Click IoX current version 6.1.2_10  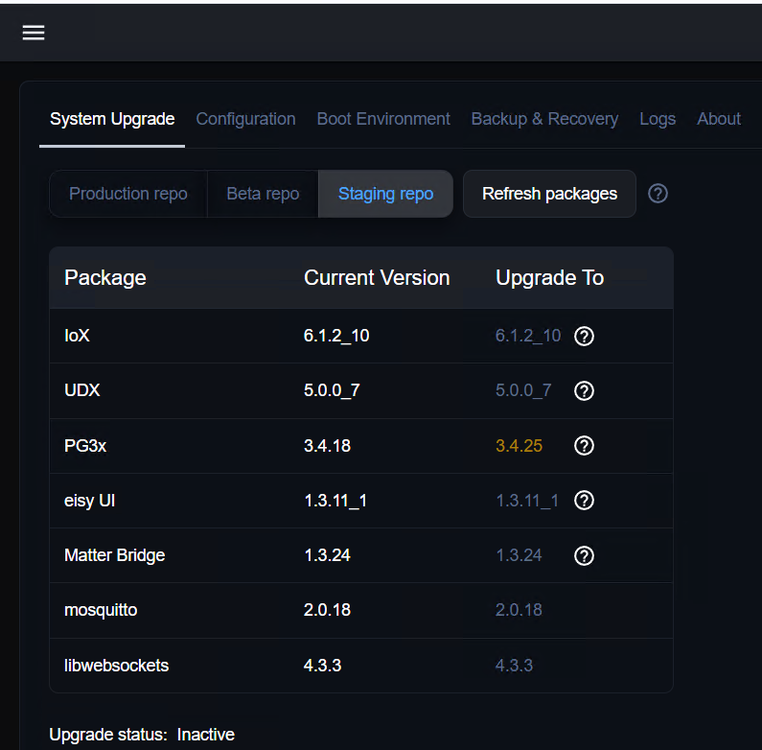pyautogui.click(x=336, y=336)
